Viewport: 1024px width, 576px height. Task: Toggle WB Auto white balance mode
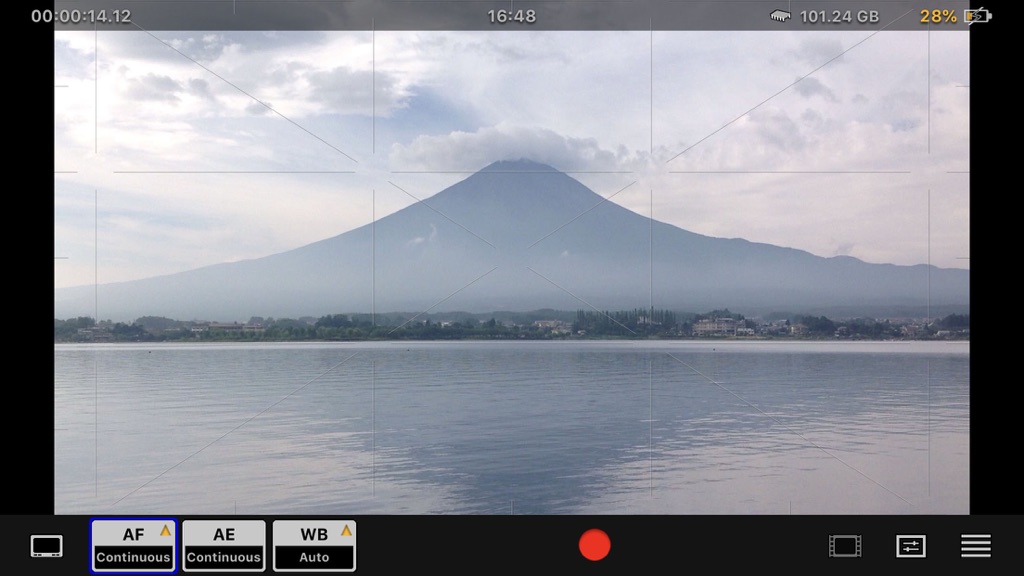tap(314, 546)
